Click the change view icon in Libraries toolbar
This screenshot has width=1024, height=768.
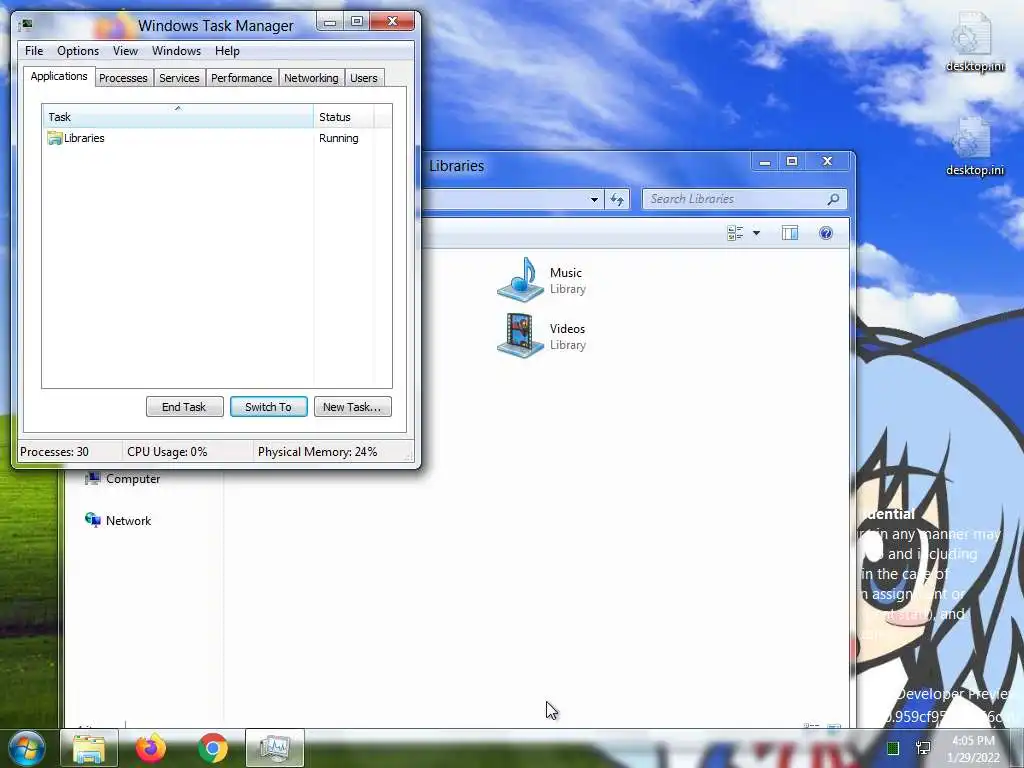[735, 233]
